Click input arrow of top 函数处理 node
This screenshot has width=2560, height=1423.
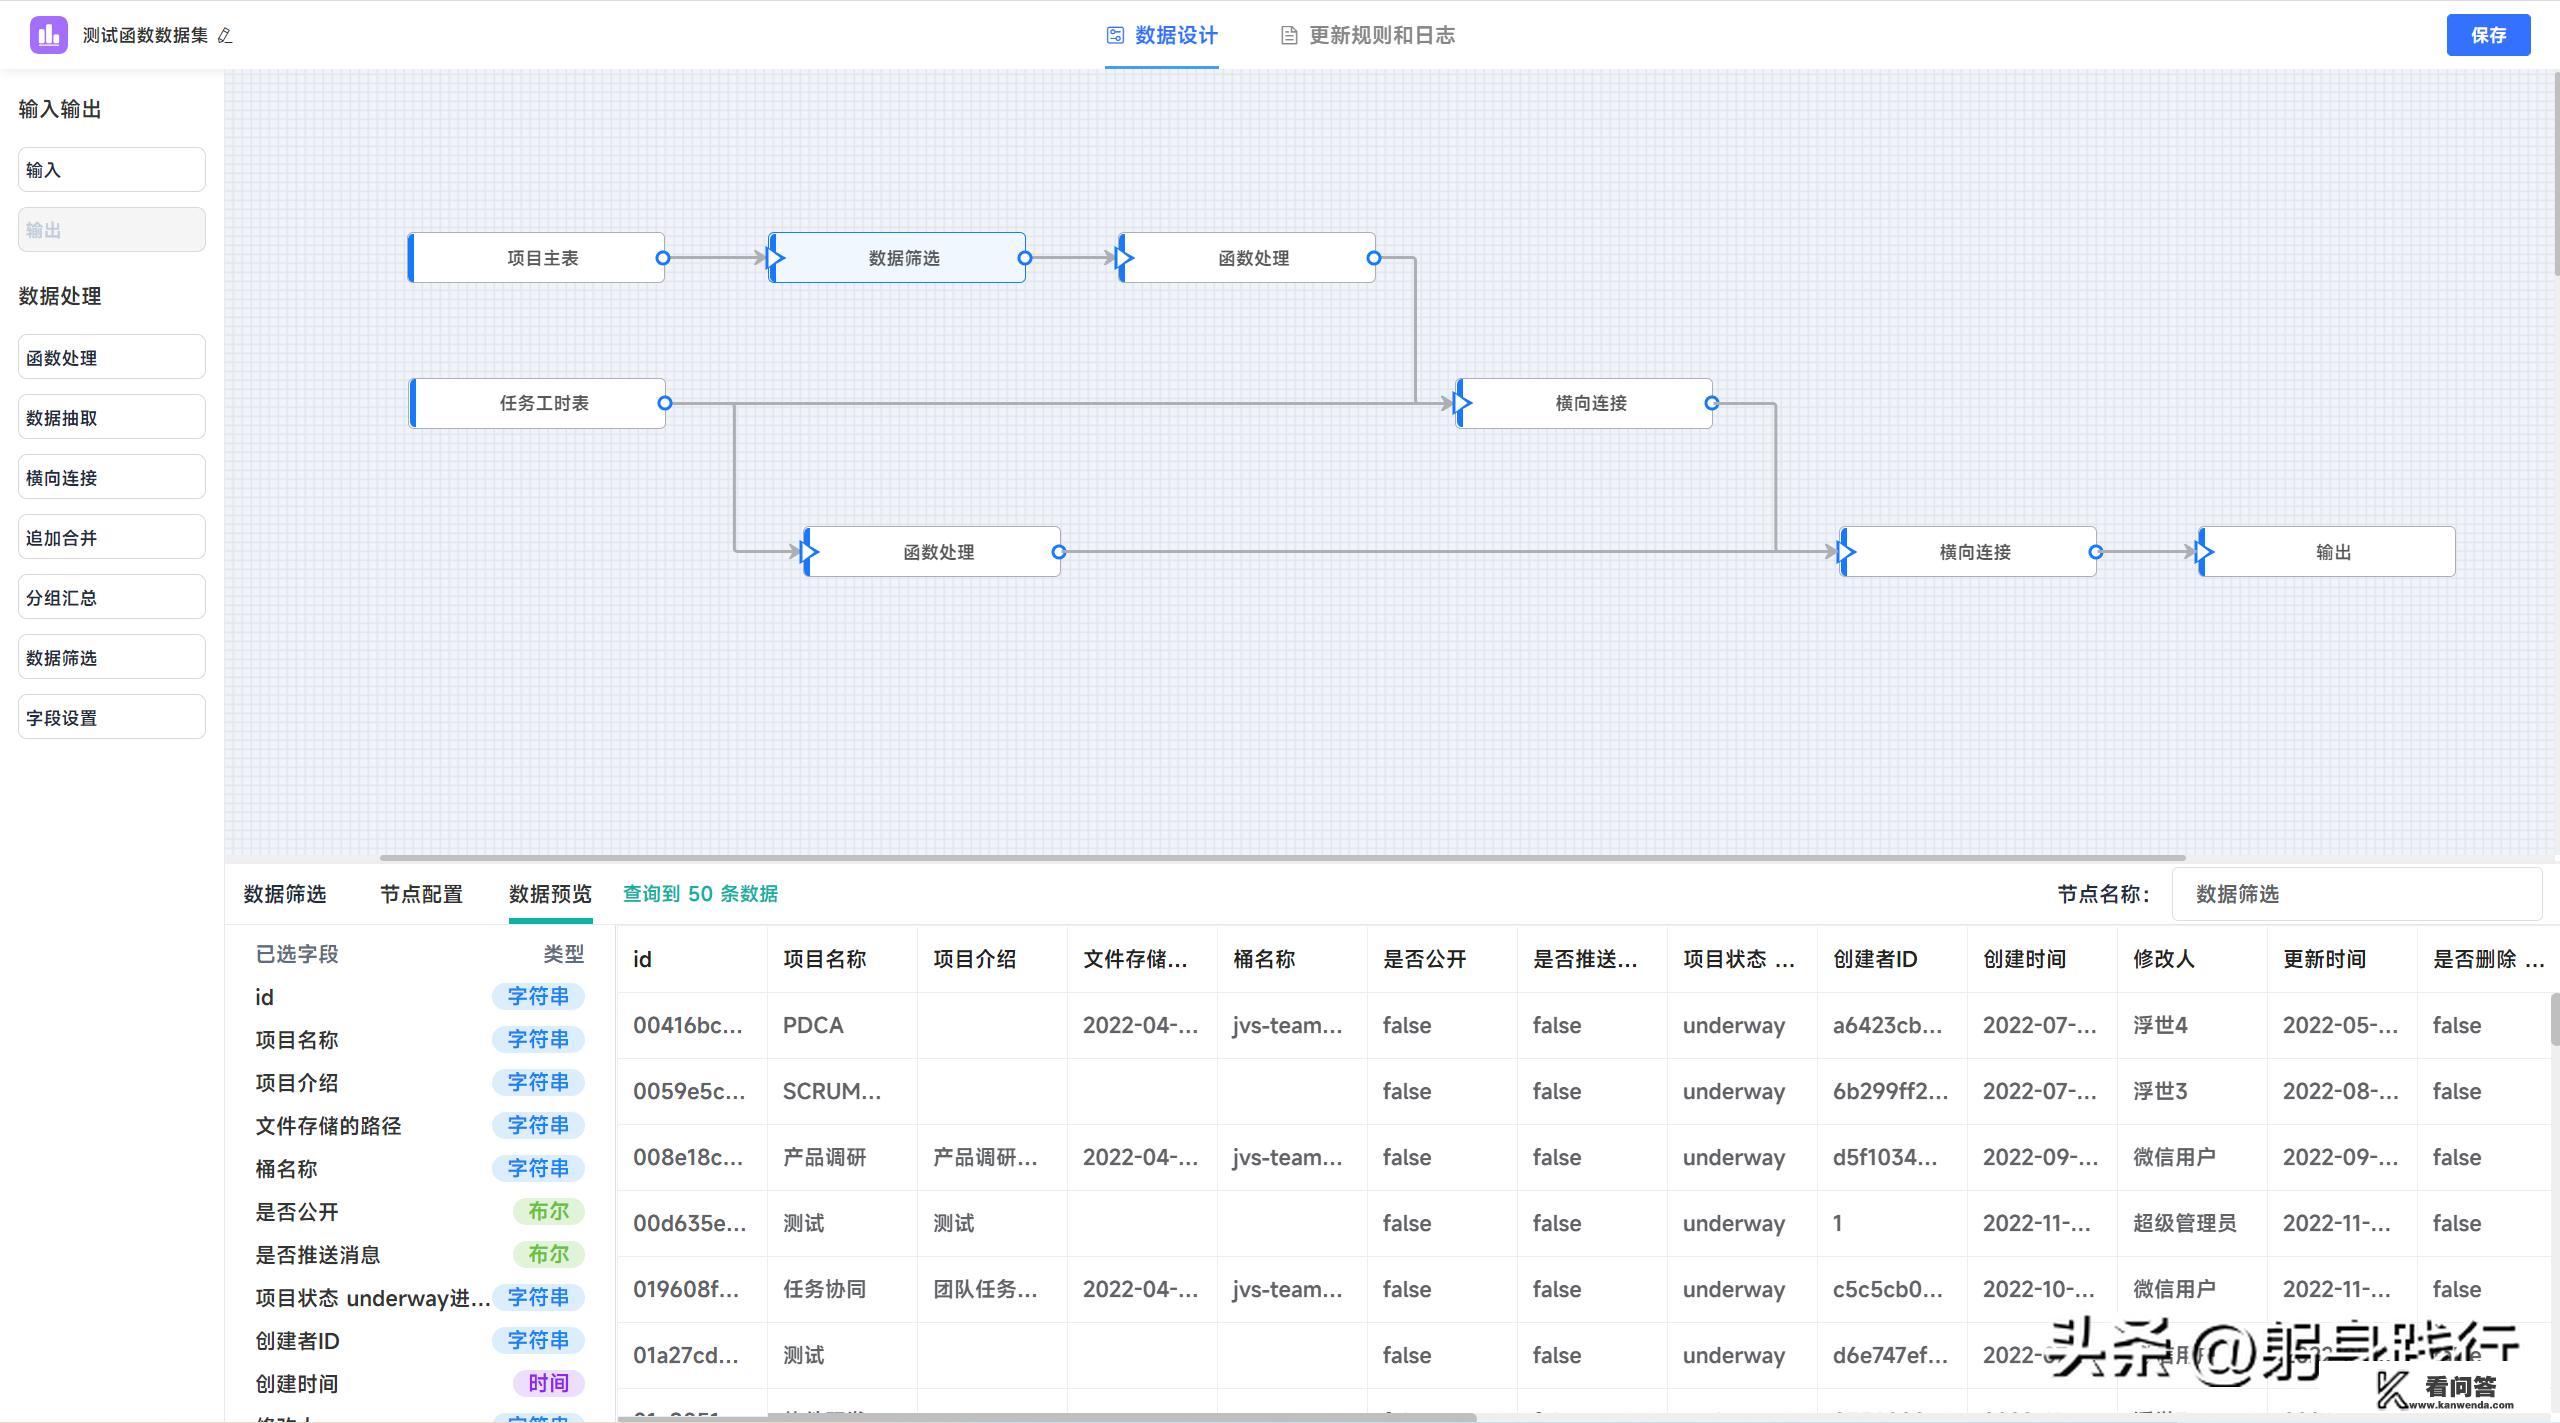point(1124,258)
